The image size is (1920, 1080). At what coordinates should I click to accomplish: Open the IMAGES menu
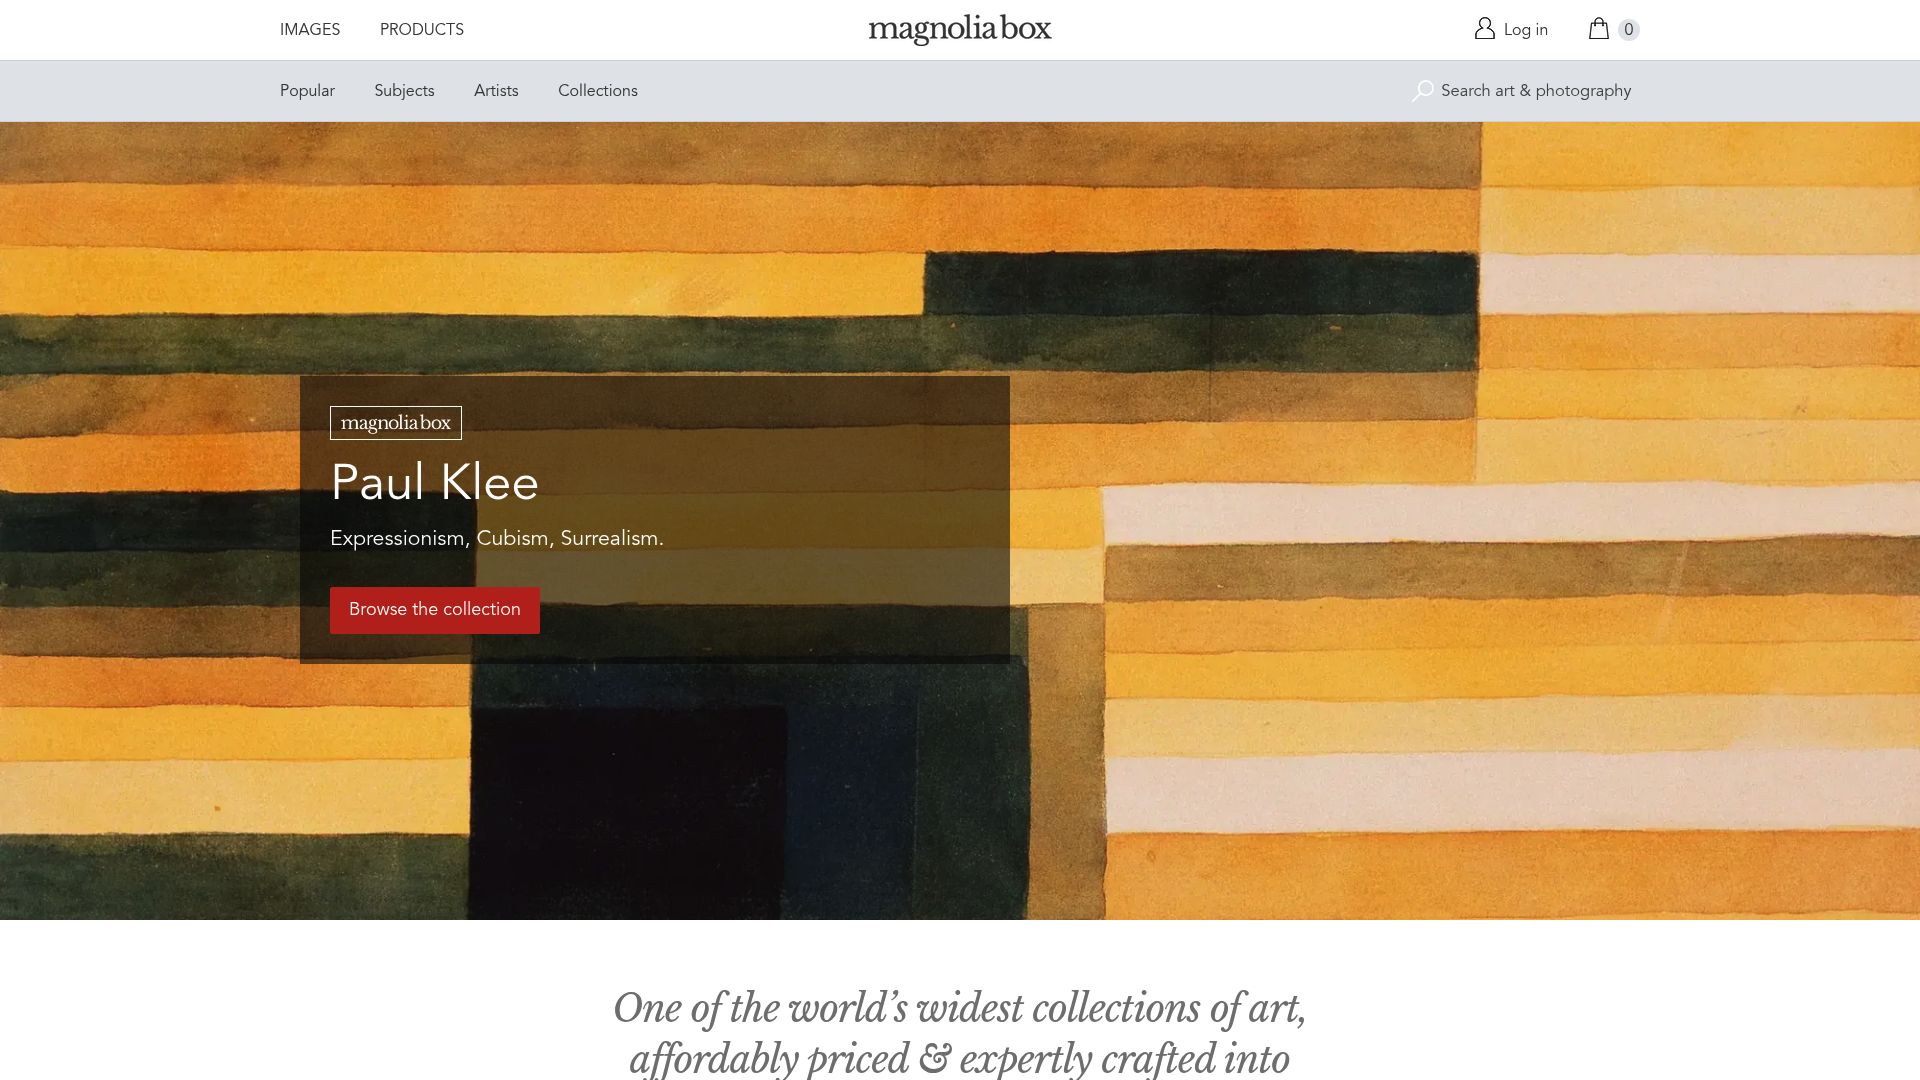(x=310, y=30)
